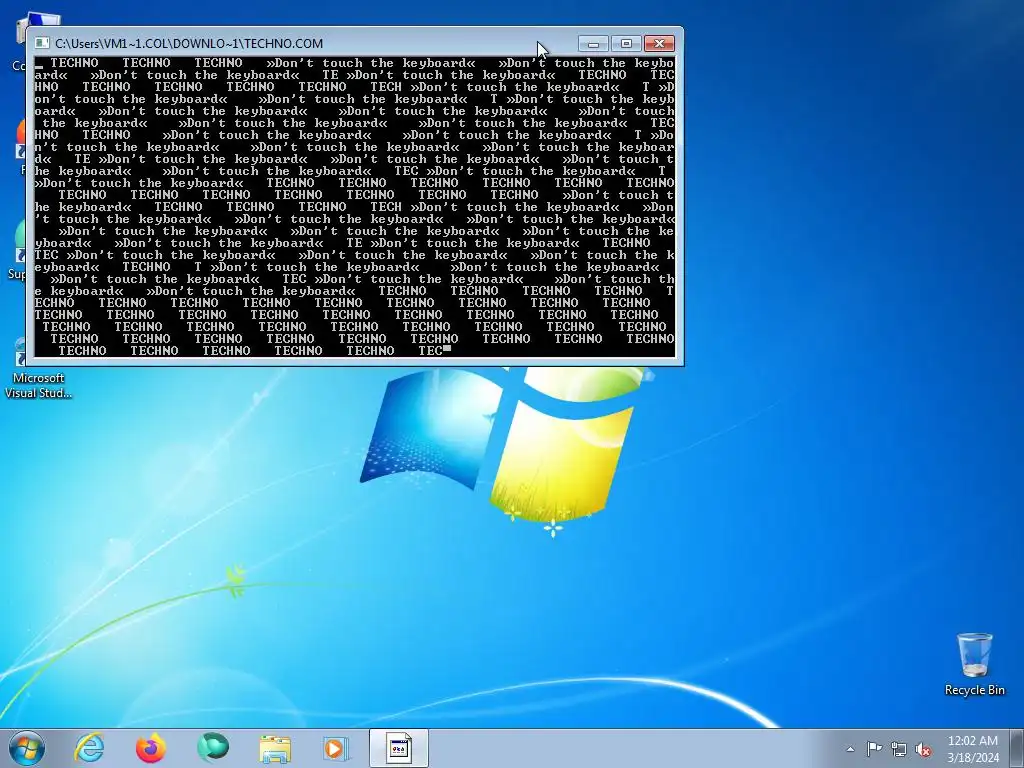Maximize the TECHNO.COM console window
The image size is (1024, 768).
626,44
